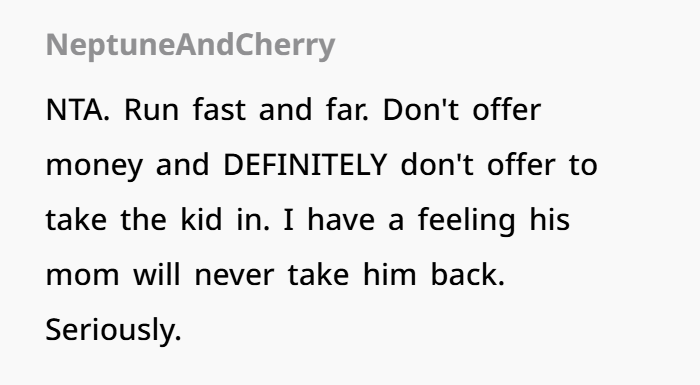Click the word "mom" in the comment

83,277
